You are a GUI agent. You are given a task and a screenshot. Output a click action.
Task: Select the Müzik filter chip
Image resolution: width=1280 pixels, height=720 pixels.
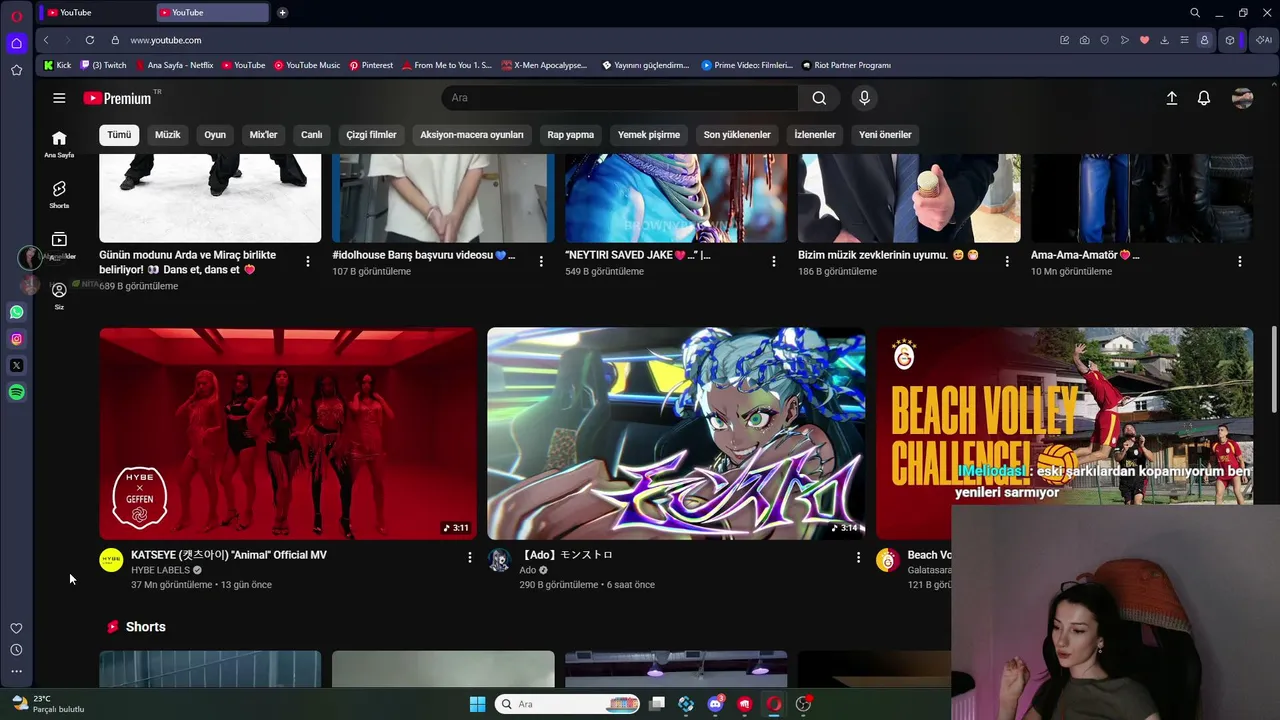click(x=168, y=135)
